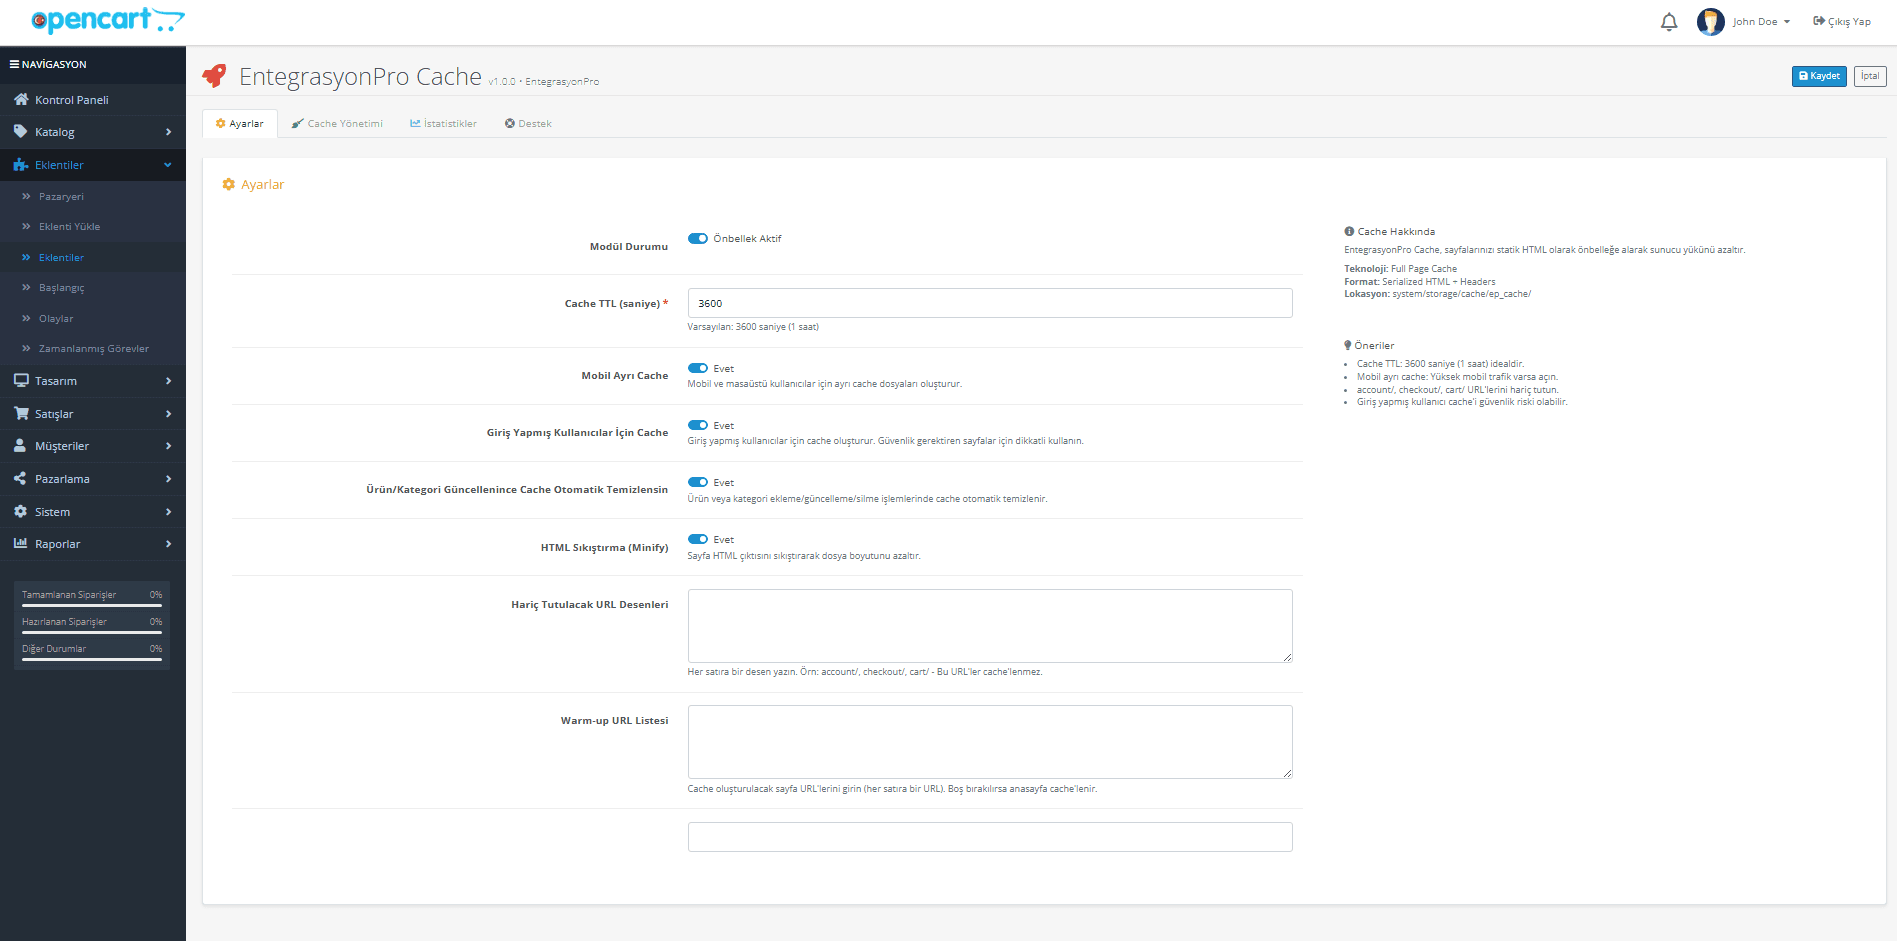Click the Kaydet save button
Image resolution: width=1897 pixels, height=941 pixels.
[x=1819, y=76]
